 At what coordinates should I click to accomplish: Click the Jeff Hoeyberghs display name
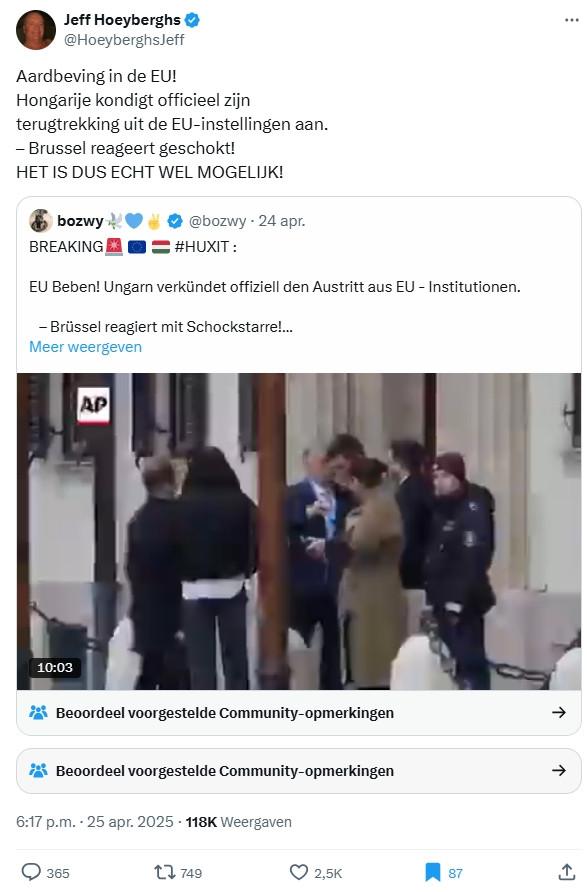(122, 20)
